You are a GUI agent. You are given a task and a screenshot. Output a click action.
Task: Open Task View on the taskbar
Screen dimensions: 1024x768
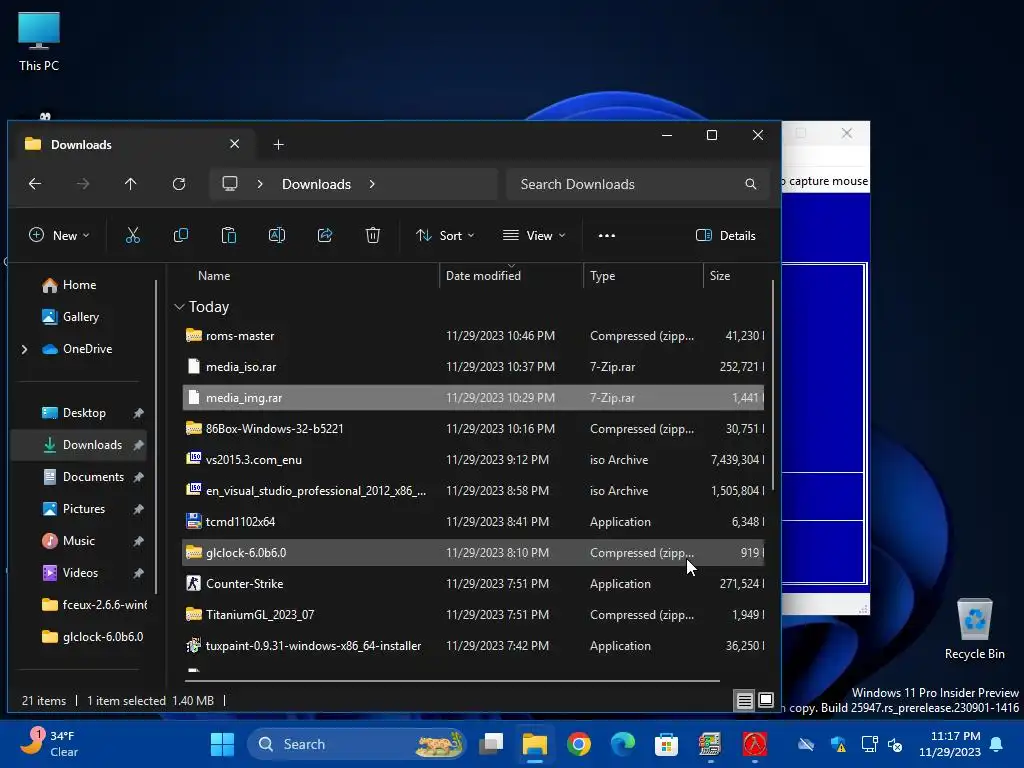click(491, 744)
